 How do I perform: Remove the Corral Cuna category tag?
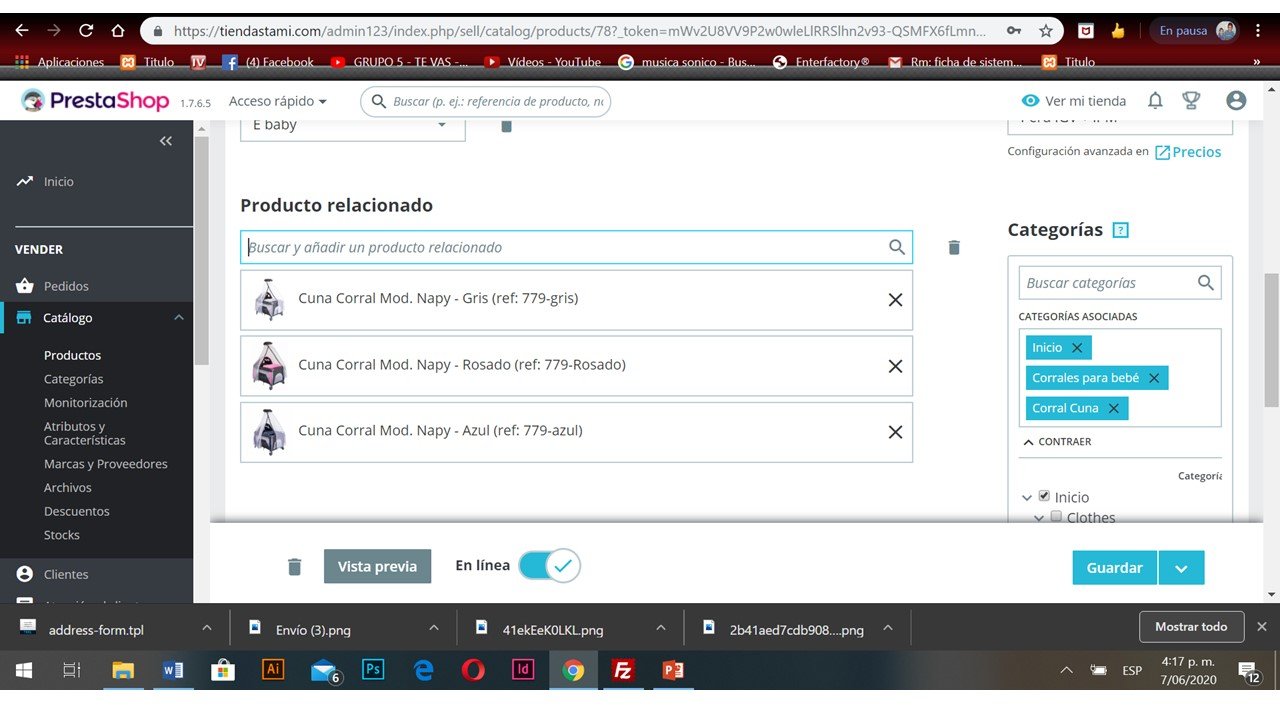[x=1113, y=408]
